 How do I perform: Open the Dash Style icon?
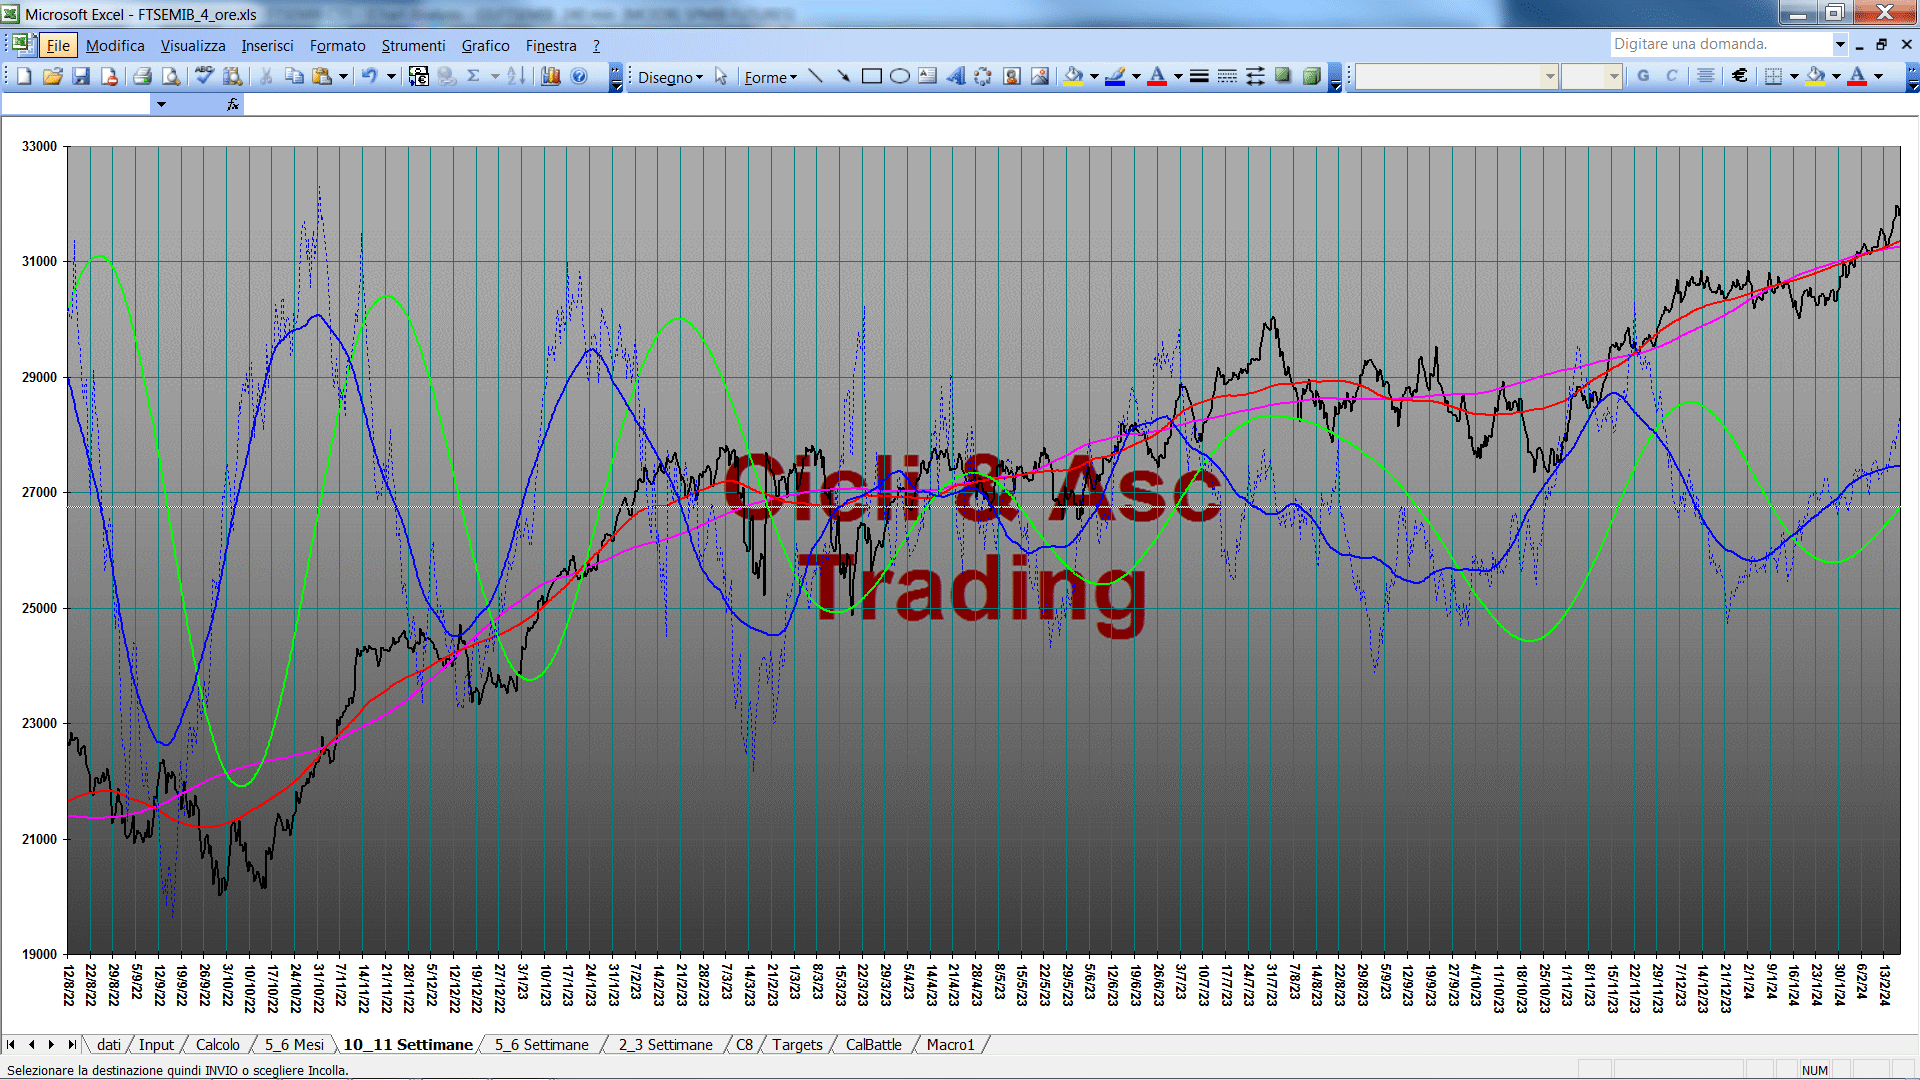pyautogui.click(x=1227, y=76)
